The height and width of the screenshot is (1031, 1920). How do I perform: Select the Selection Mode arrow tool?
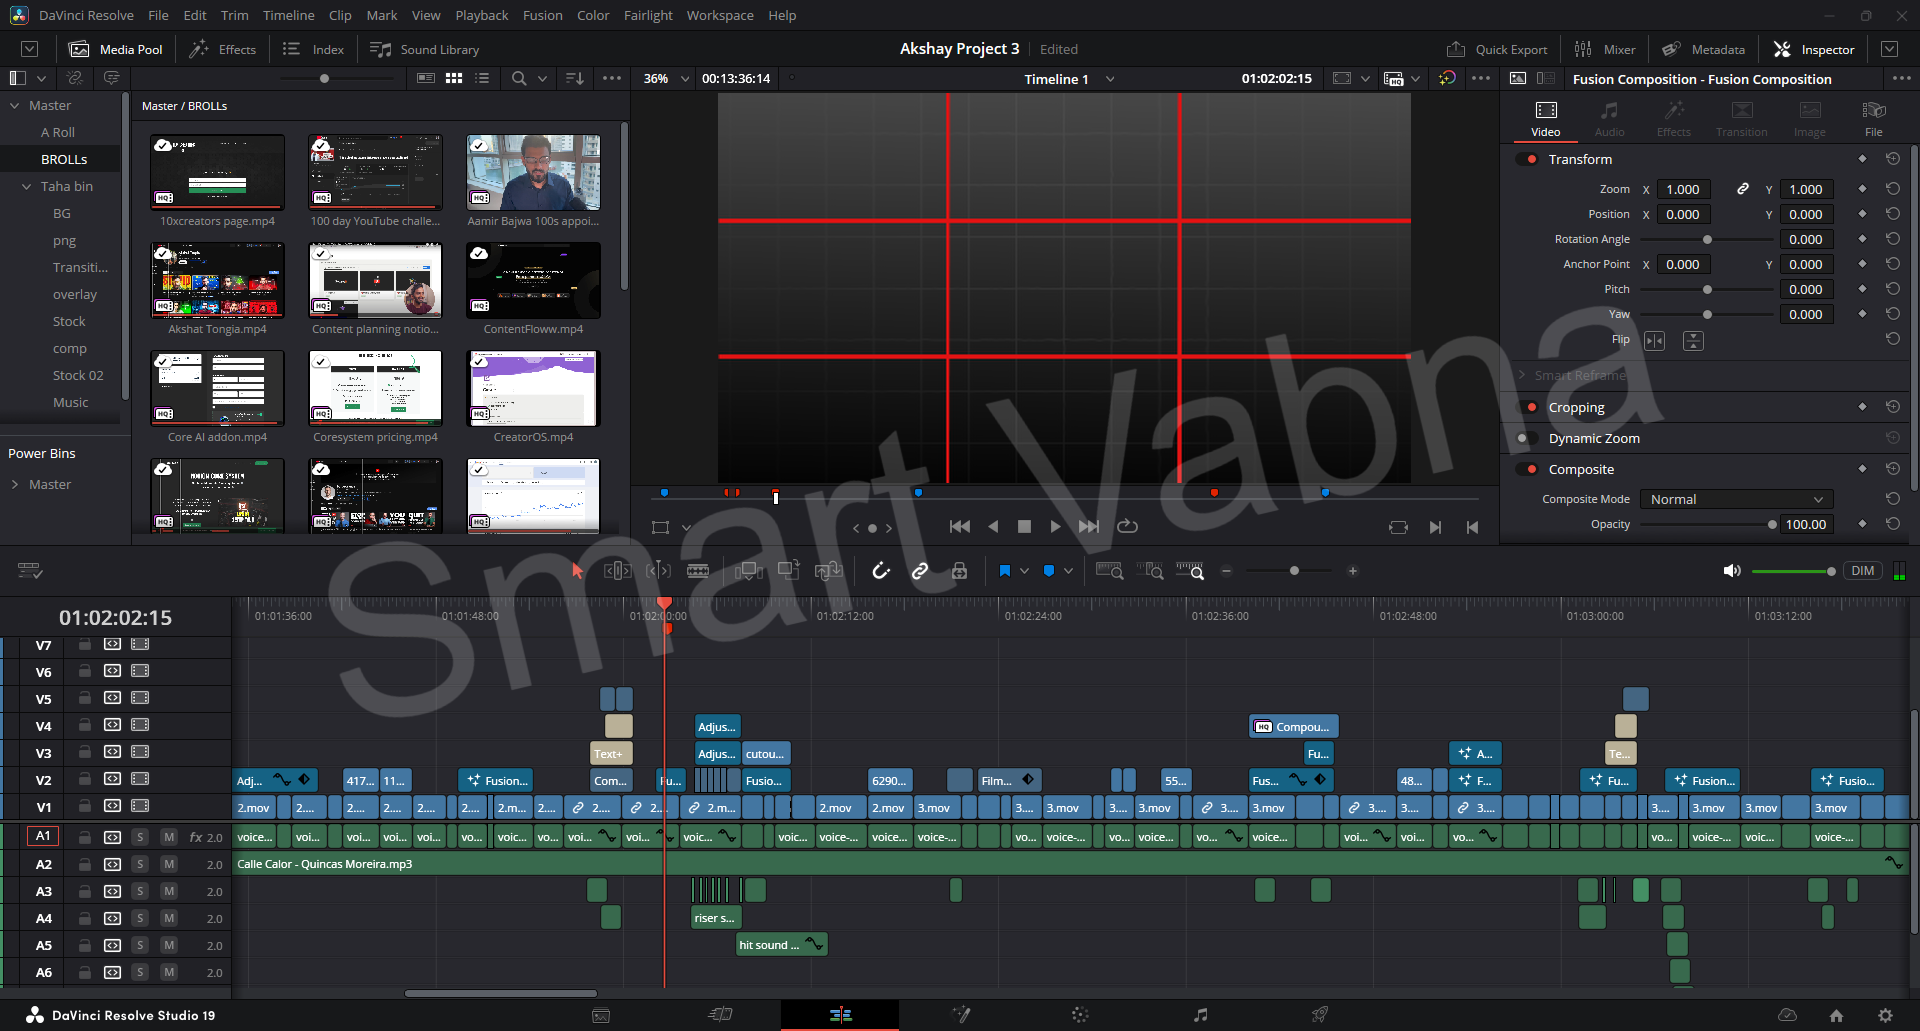(x=577, y=571)
